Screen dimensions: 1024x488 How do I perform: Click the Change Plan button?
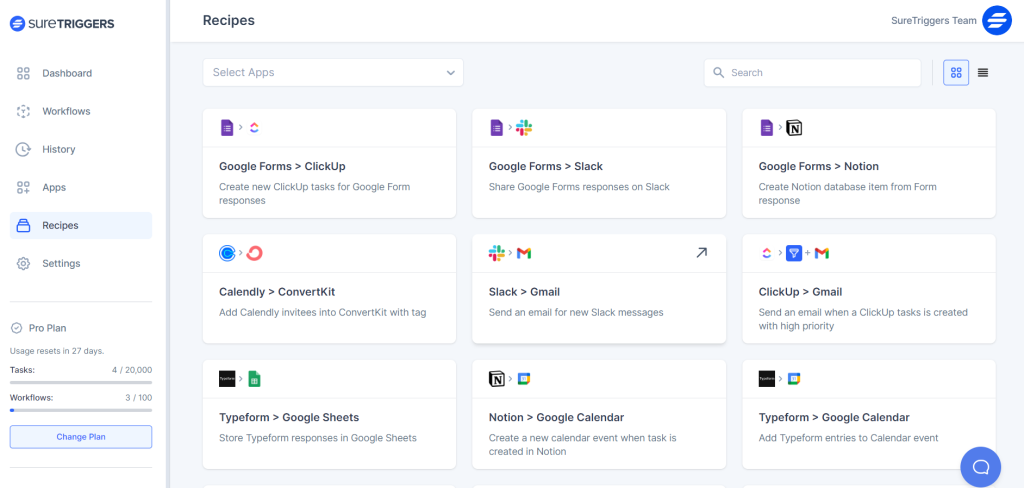click(81, 437)
